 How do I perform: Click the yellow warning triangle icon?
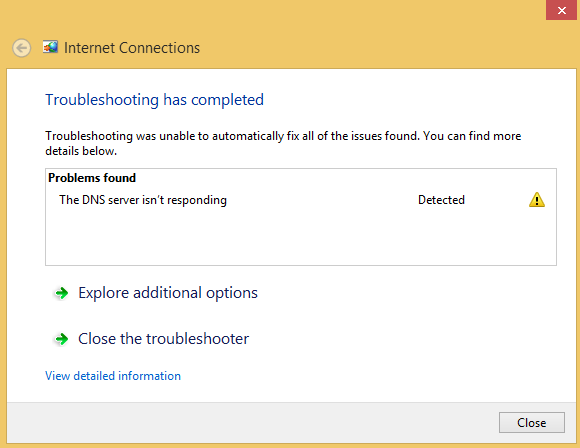(x=537, y=200)
